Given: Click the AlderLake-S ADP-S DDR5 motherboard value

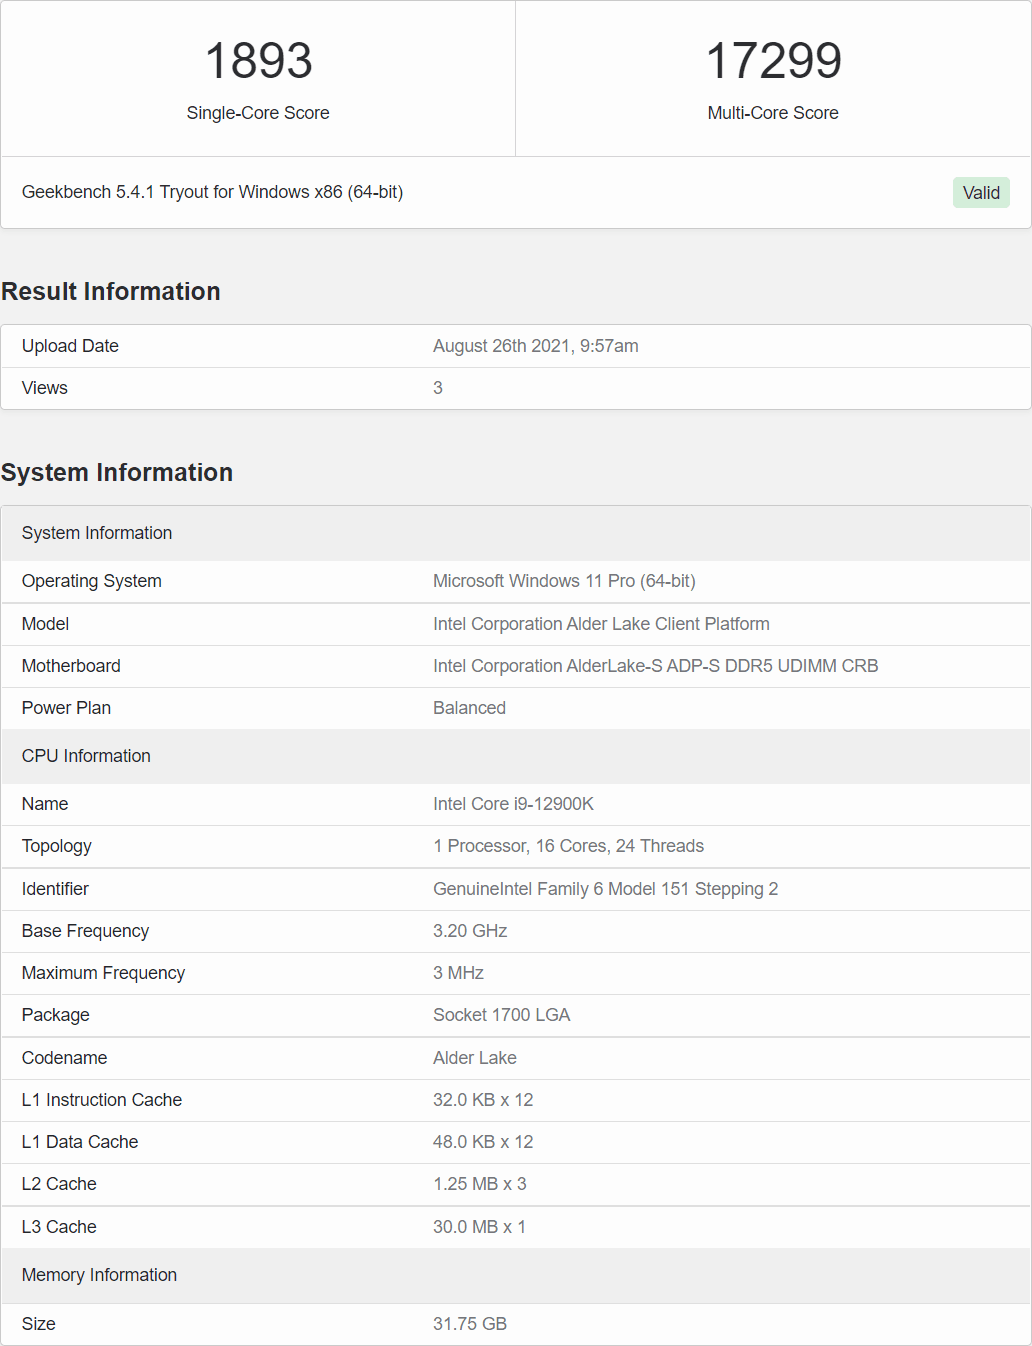Looking at the screenshot, I should tap(655, 666).
